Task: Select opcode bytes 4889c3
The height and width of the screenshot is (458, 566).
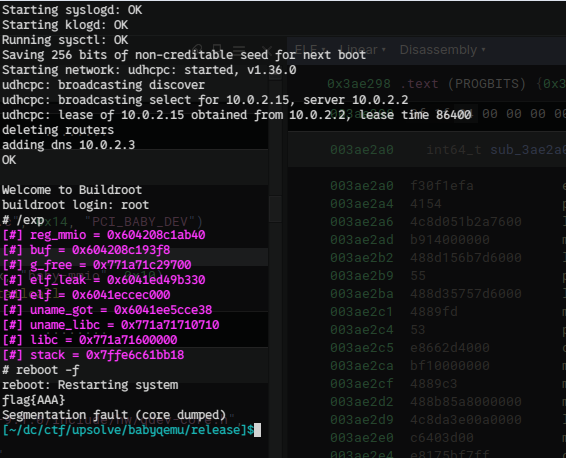Action: [x=434, y=384]
